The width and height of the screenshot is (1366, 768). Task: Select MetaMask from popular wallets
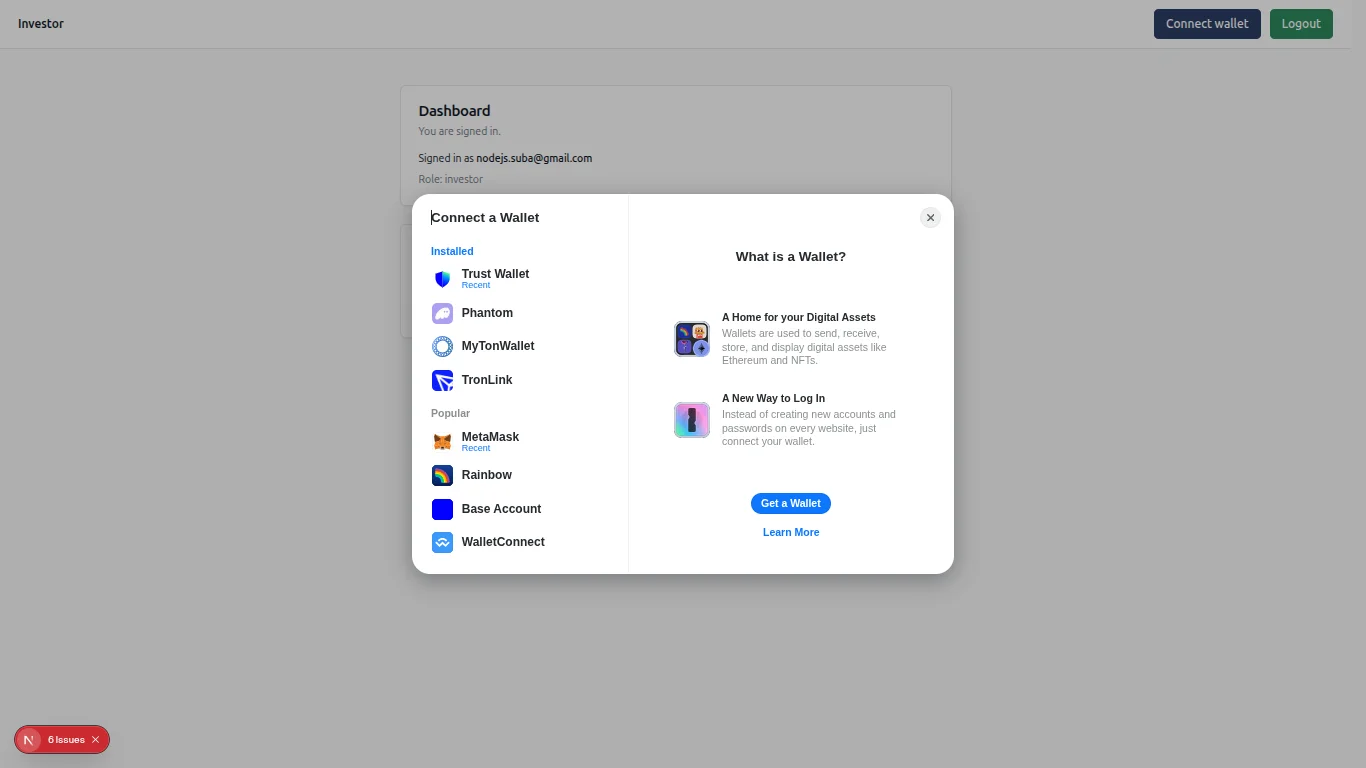(x=520, y=442)
